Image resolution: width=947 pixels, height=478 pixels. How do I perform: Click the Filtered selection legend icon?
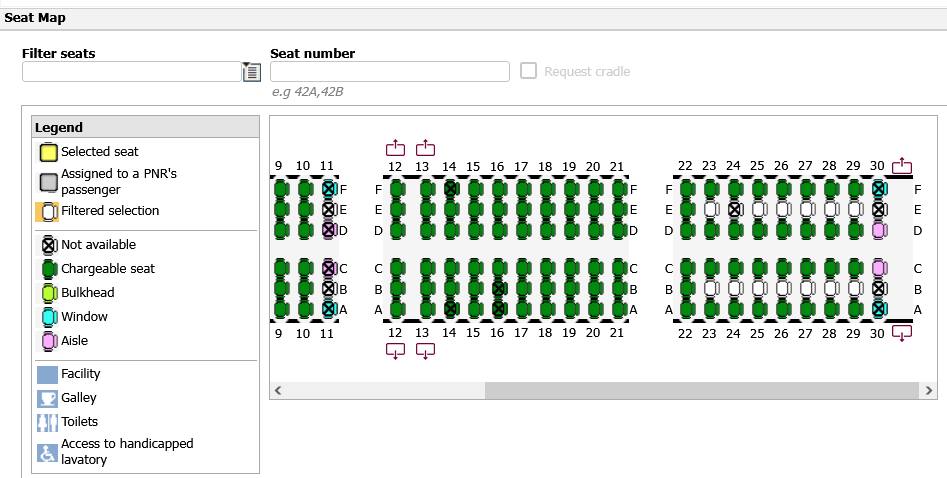click(x=47, y=212)
